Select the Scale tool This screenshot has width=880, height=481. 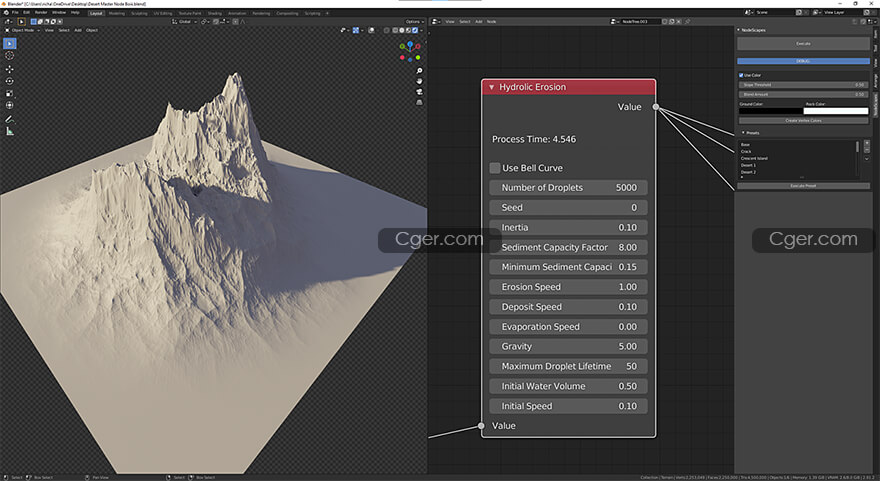click(x=10, y=93)
